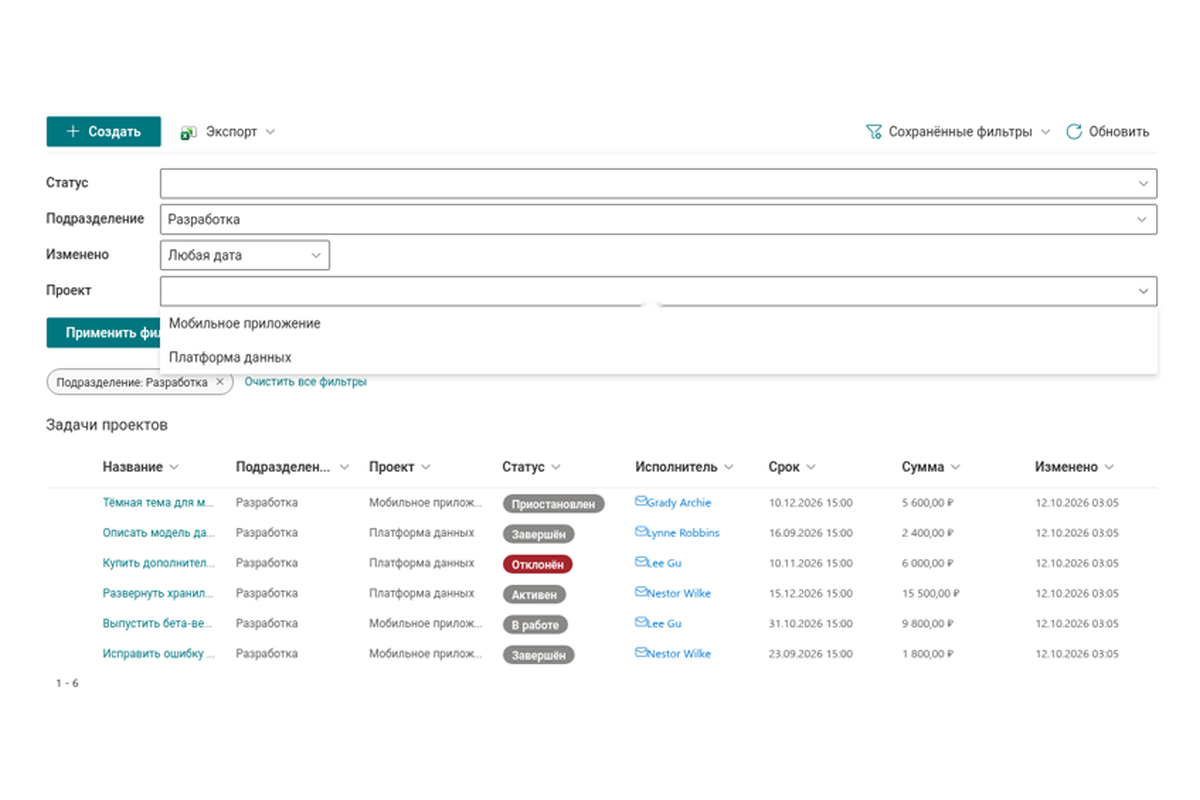Open the Проект column header menu
Viewport: 1200px width, 800px height.
(x=399, y=467)
